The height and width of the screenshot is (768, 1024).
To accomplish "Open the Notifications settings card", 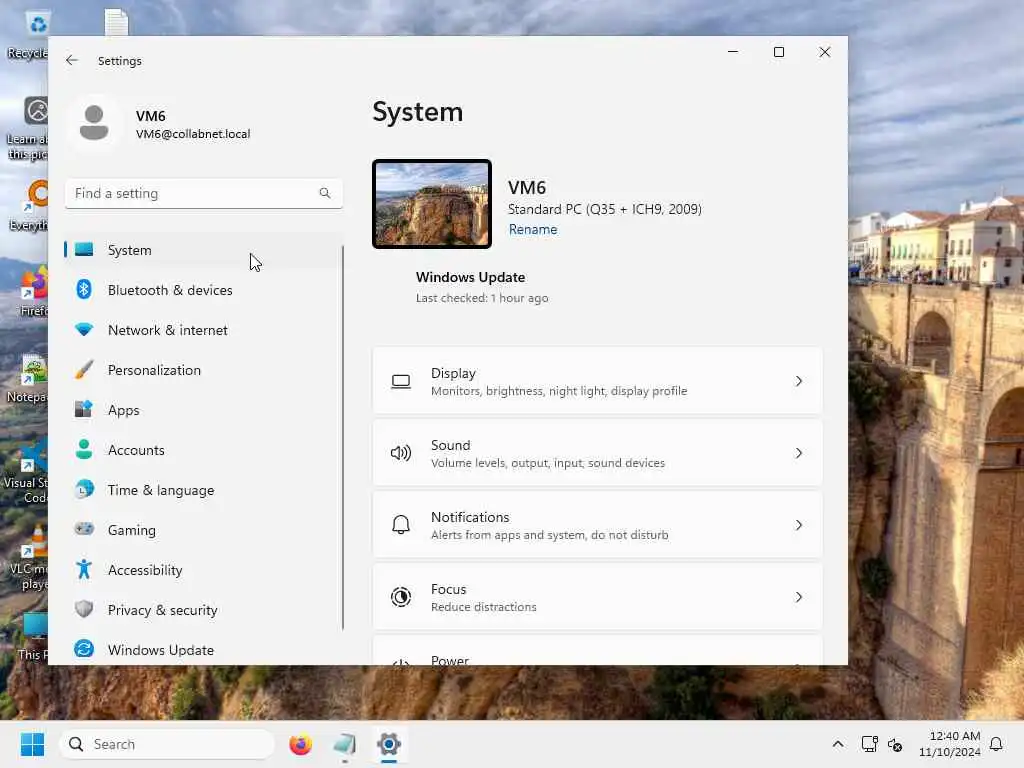I will 597,525.
